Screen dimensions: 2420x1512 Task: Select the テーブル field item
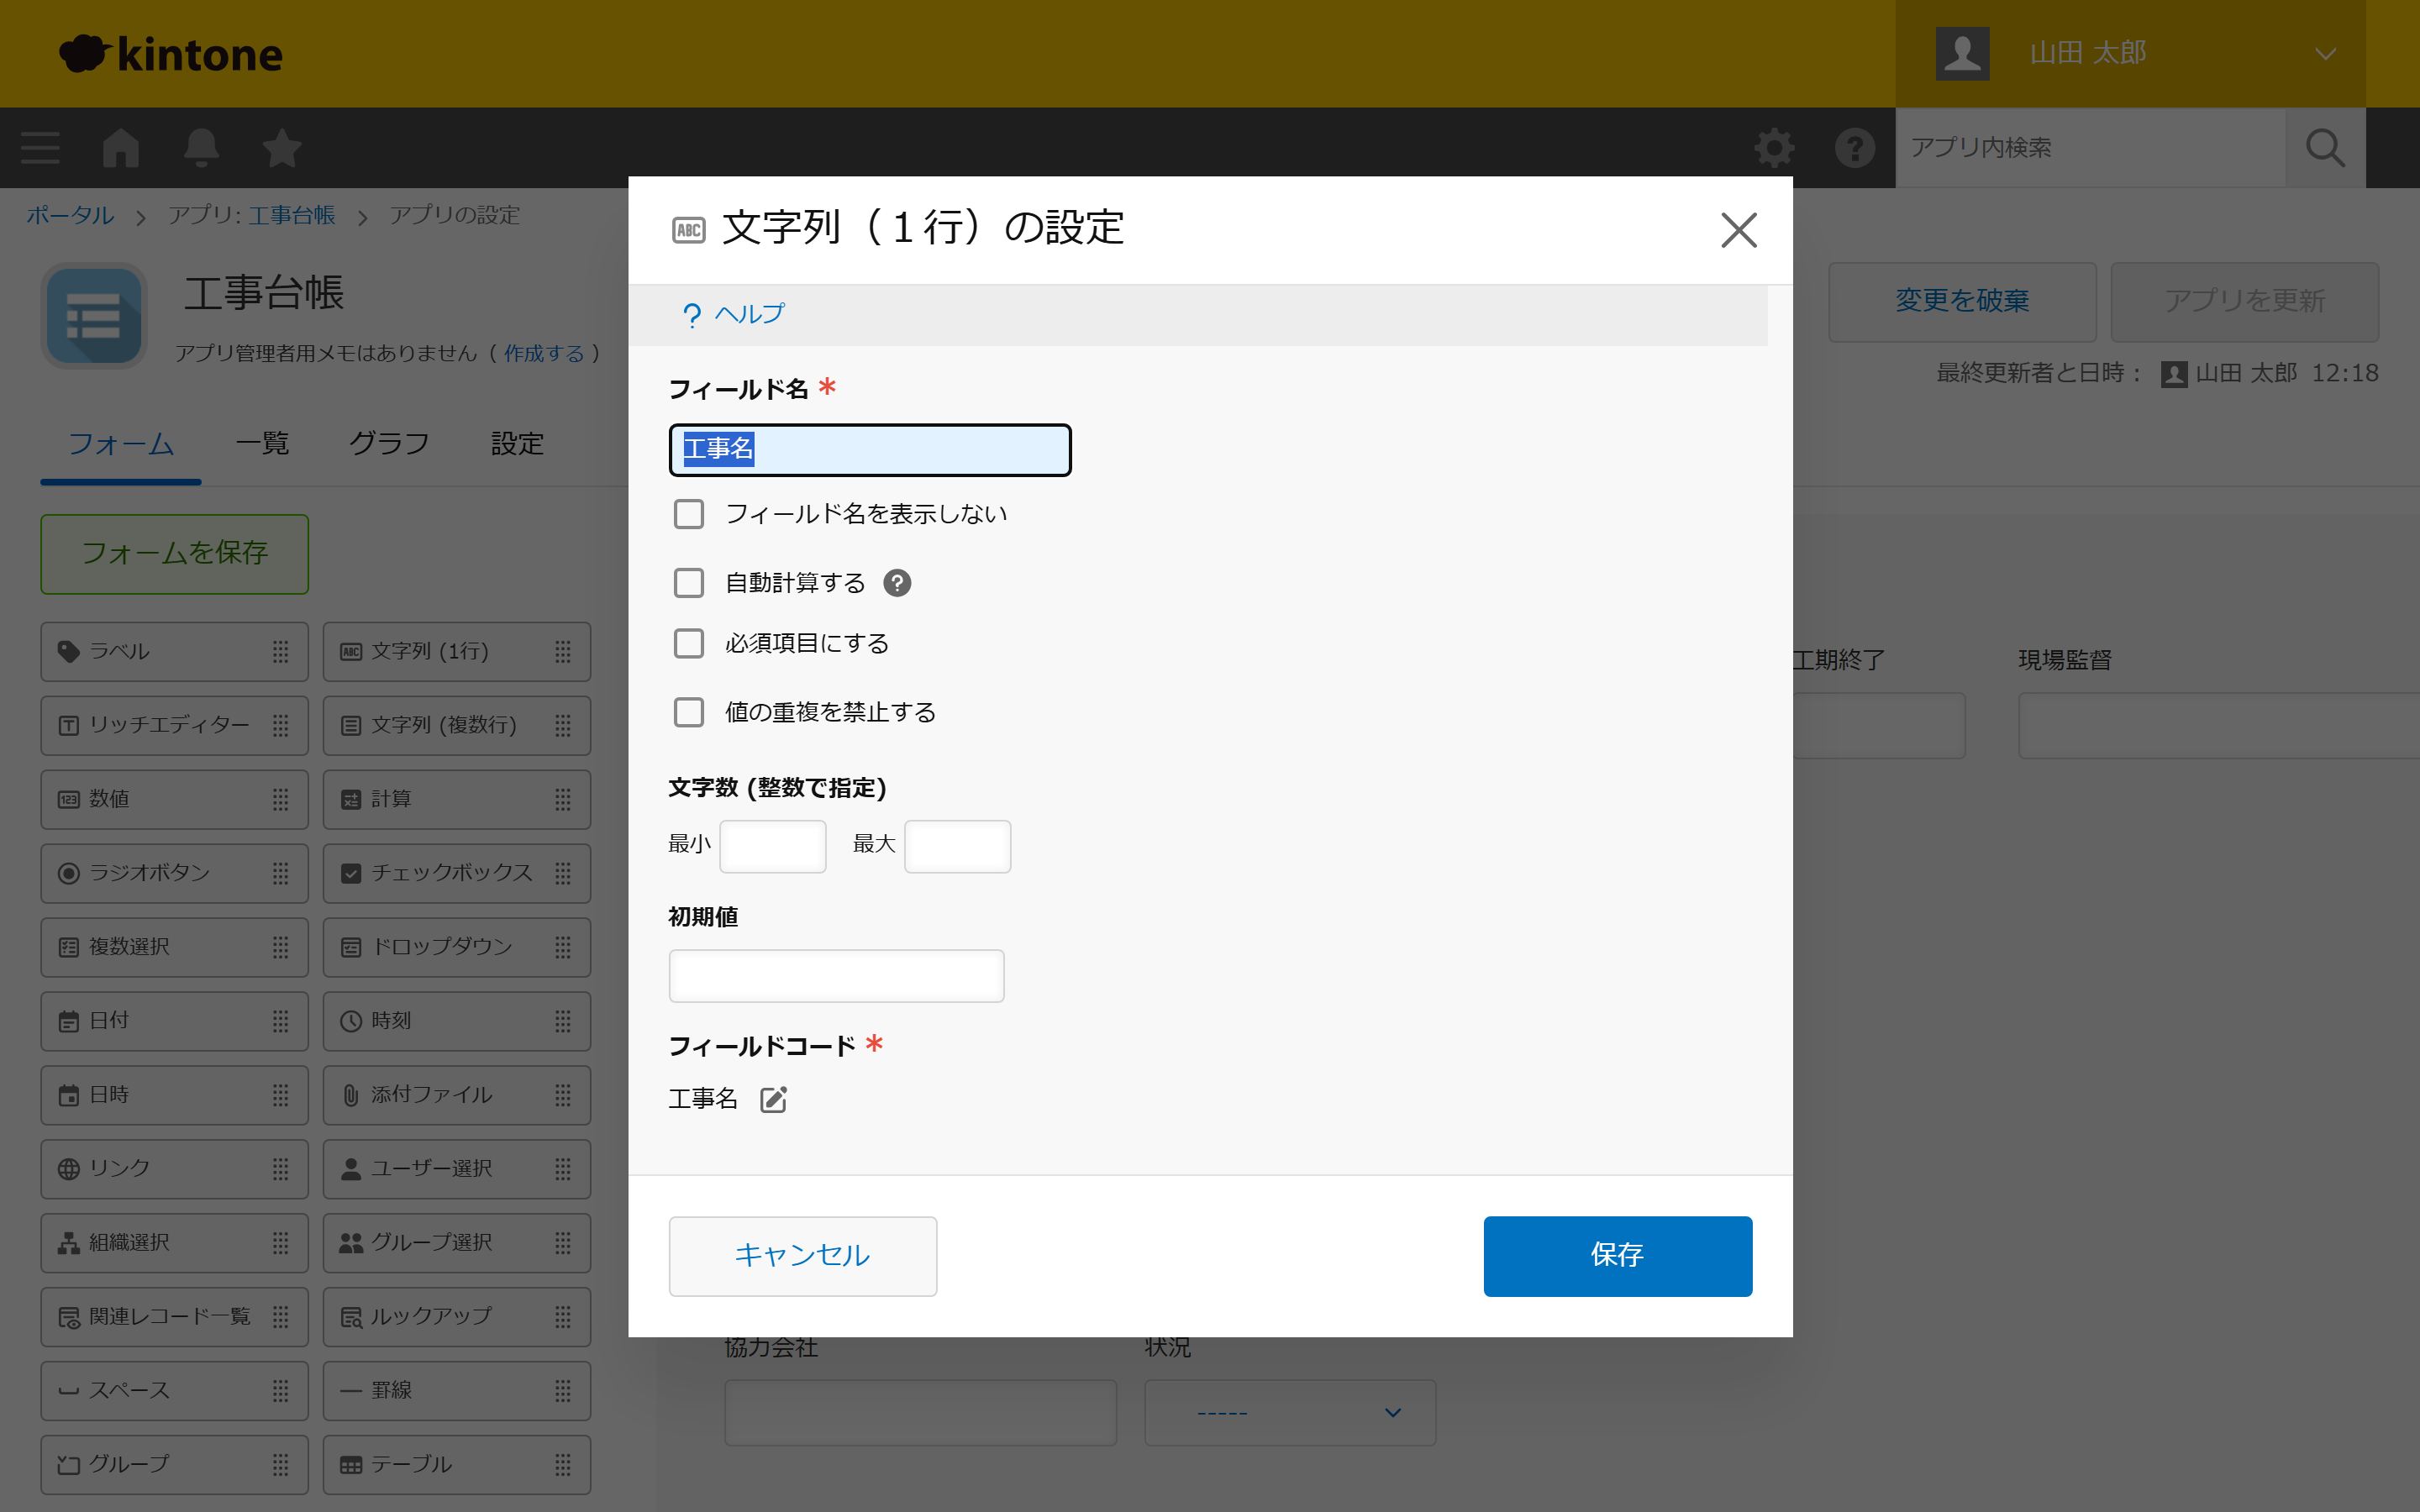point(457,1466)
